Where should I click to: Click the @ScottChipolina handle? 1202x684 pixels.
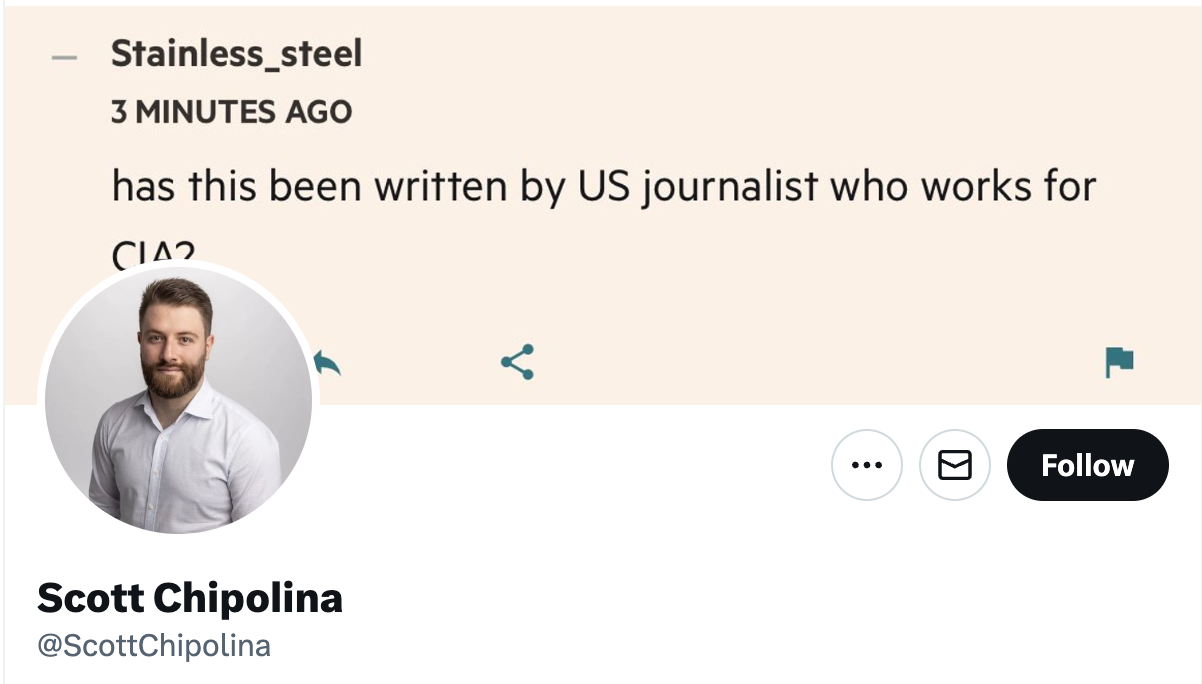click(x=154, y=646)
